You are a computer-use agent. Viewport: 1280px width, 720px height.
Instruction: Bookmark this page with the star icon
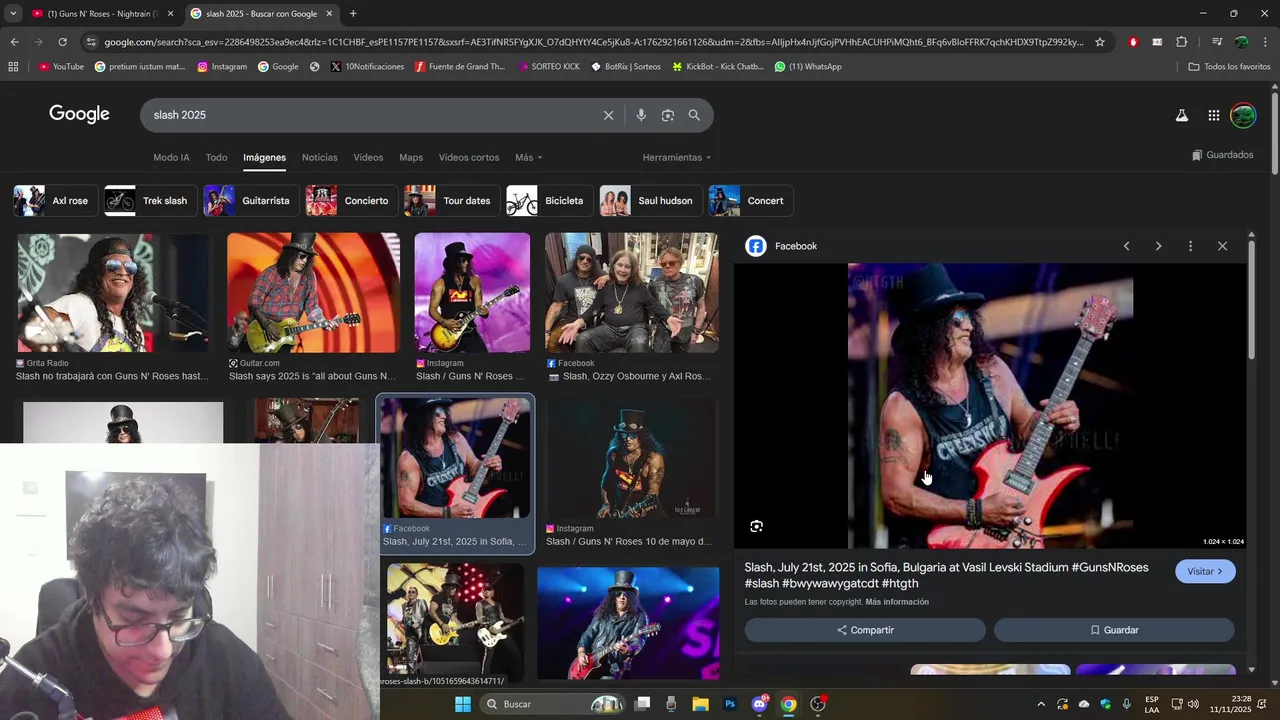1100,42
